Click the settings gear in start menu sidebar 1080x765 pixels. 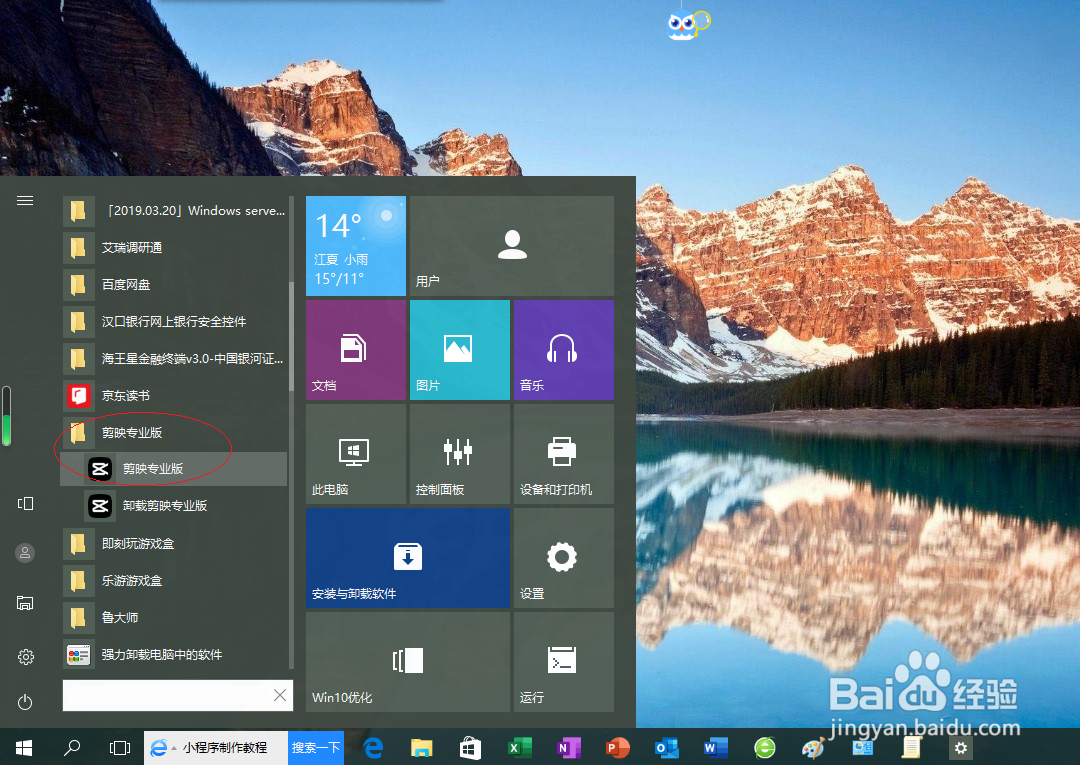click(x=25, y=657)
